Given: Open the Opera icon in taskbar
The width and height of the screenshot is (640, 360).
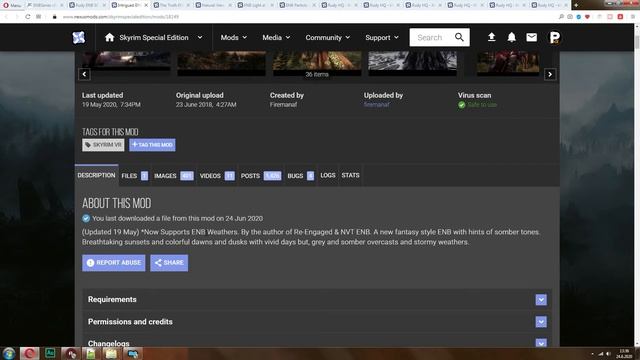Looking at the screenshot, I should pyautogui.click(x=29, y=353).
